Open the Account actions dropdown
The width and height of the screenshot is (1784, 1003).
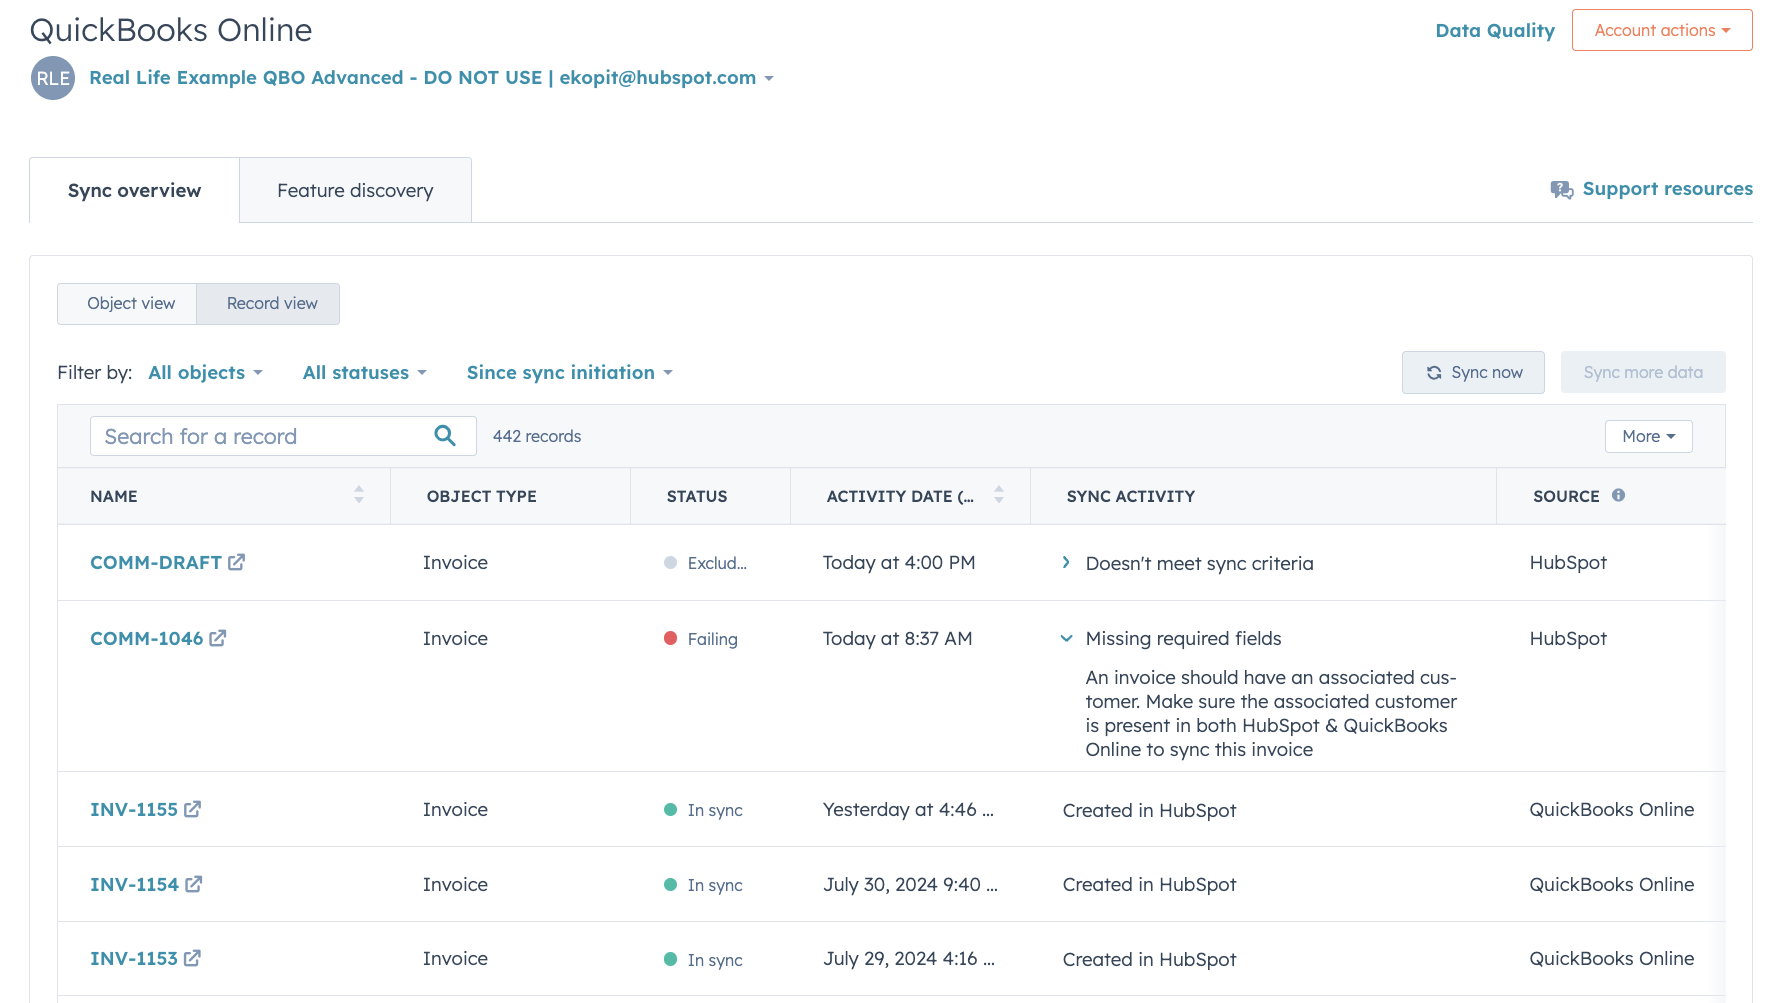click(1662, 30)
